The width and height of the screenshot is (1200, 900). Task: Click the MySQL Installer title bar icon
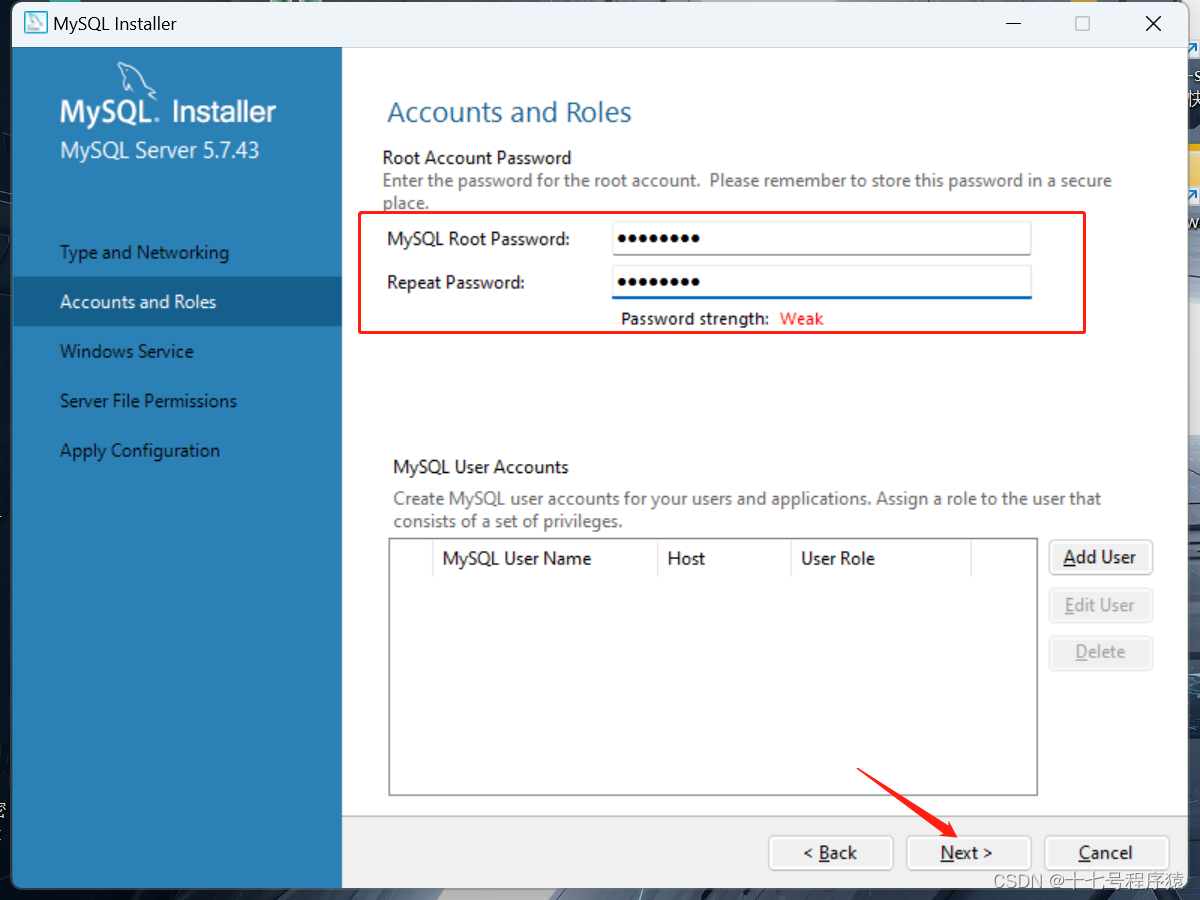tap(35, 23)
